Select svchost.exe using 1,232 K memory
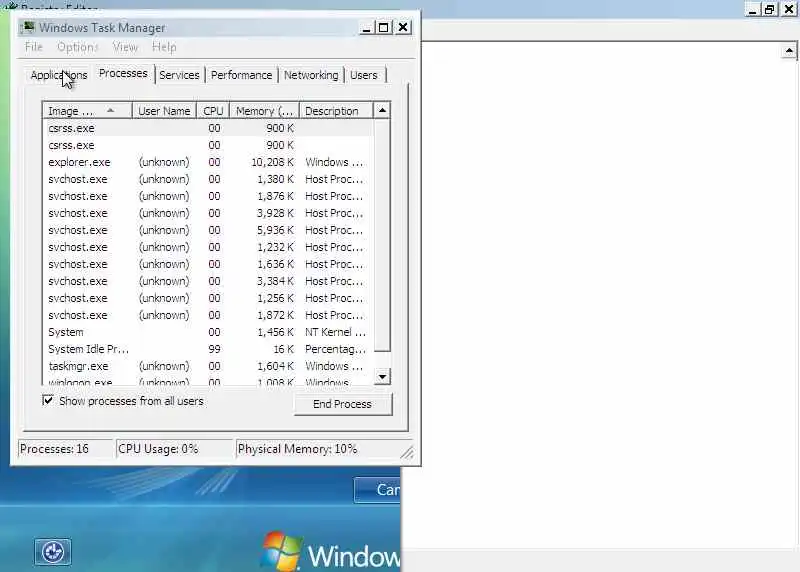The image size is (800, 572). [x=208, y=247]
